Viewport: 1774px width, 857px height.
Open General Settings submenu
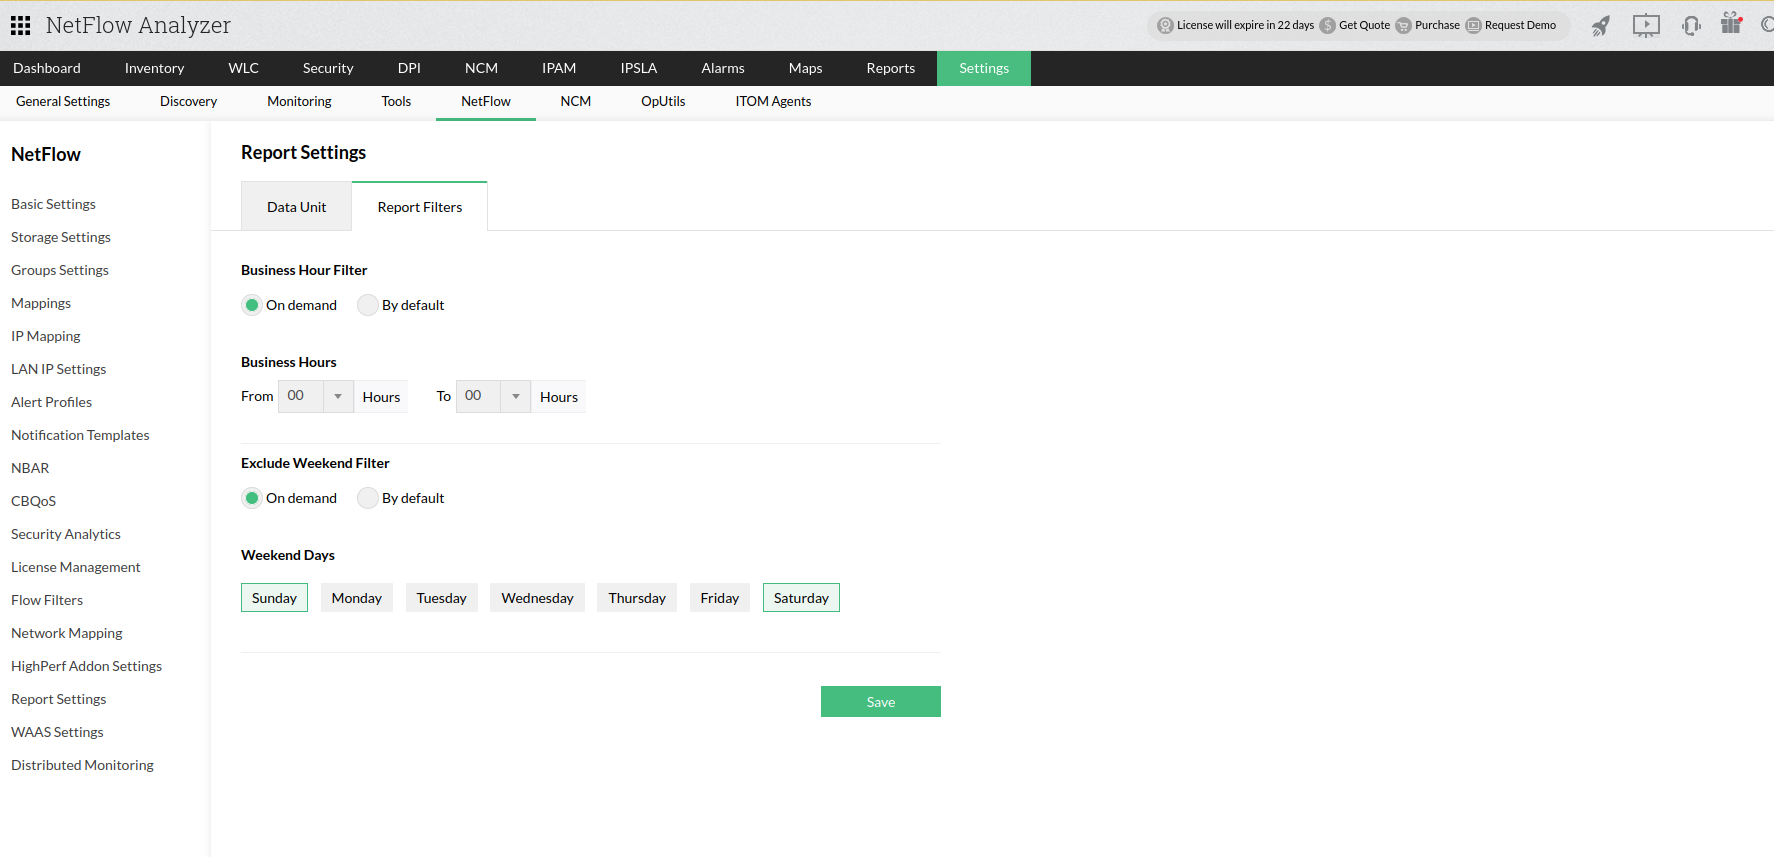point(63,101)
